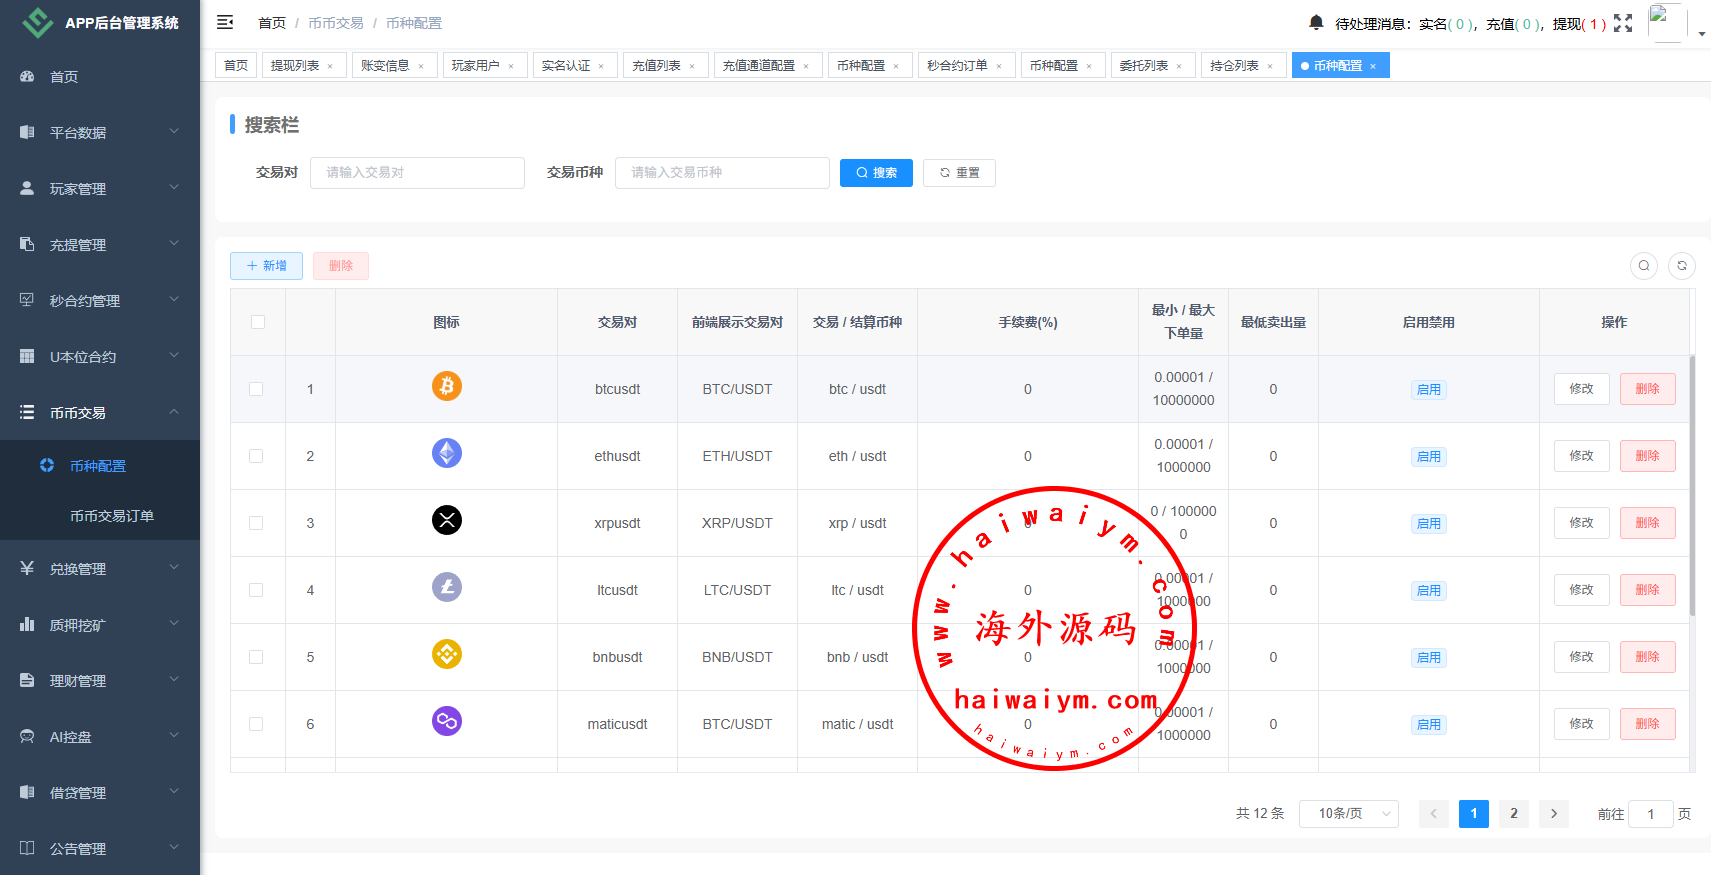Click the Ethereum coin icon
This screenshot has height=875, width=1711.
447,453
